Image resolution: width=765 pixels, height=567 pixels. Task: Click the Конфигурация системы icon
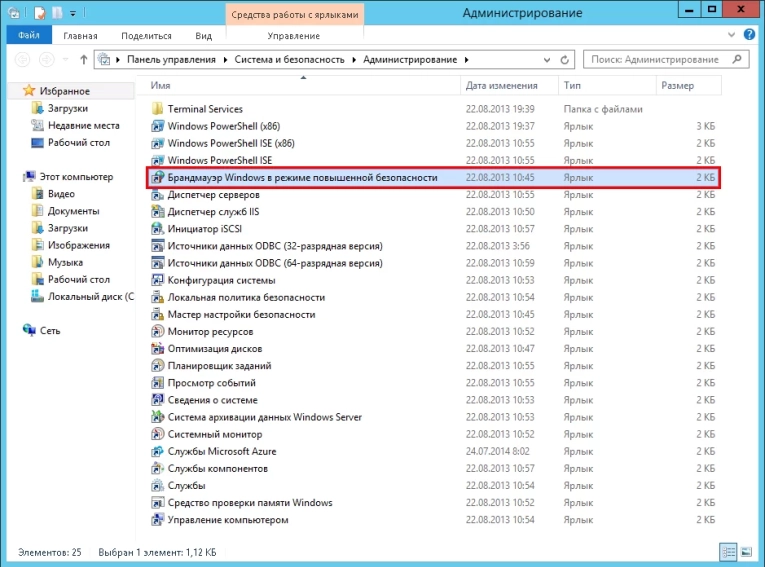click(157, 280)
